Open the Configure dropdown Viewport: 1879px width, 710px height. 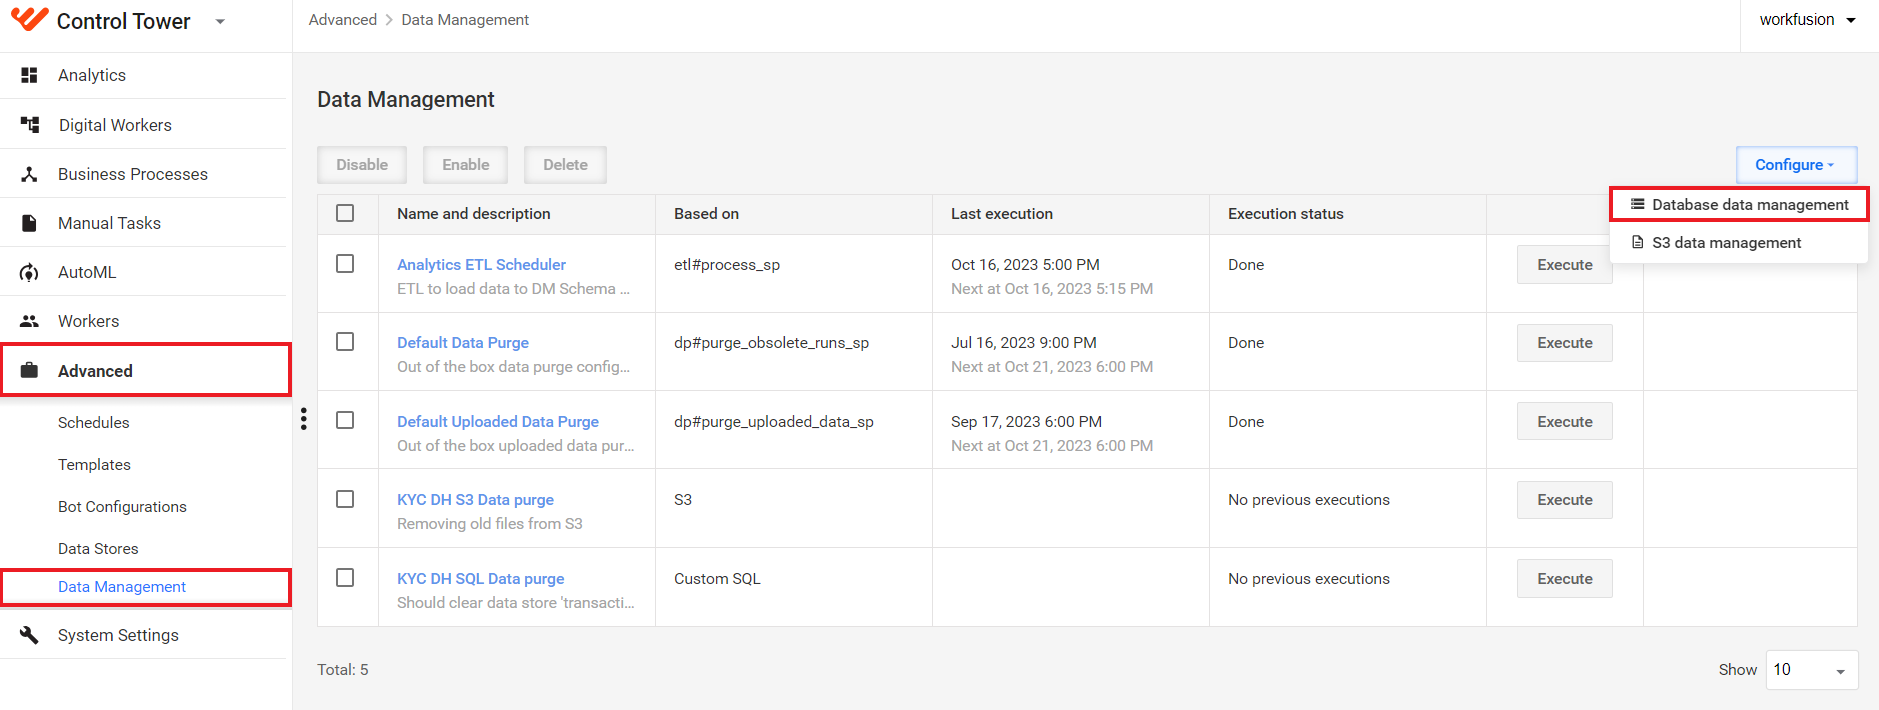(1796, 165)
